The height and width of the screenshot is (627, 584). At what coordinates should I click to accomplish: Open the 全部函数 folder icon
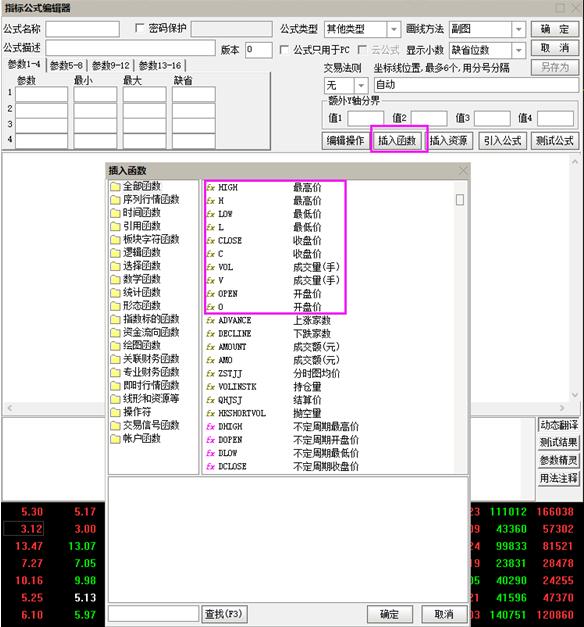pyautogui.click(x=116, y=186)
